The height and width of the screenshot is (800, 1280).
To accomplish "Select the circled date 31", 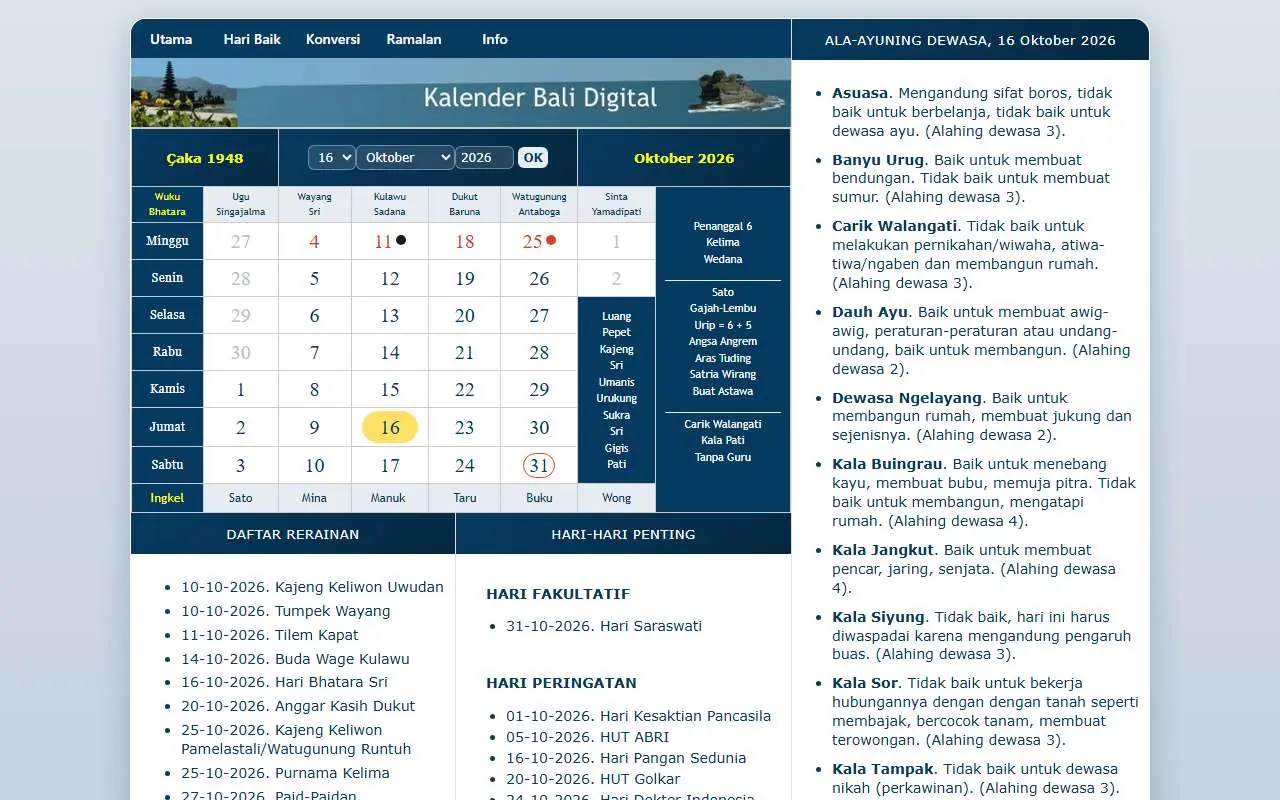I will (x=539, y=465).
